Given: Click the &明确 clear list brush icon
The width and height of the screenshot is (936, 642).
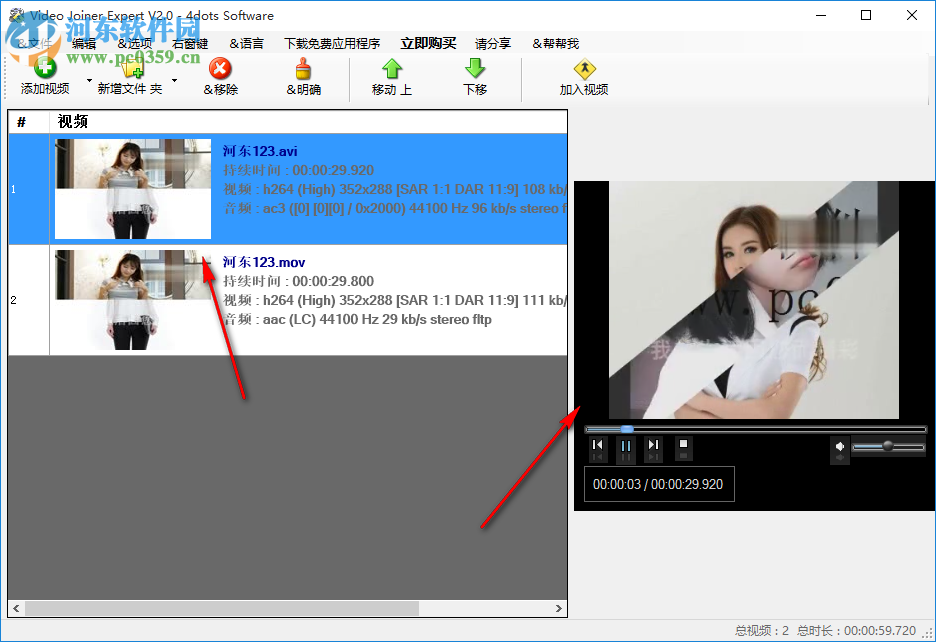Looking at the screenshot, I should (303, 67).
